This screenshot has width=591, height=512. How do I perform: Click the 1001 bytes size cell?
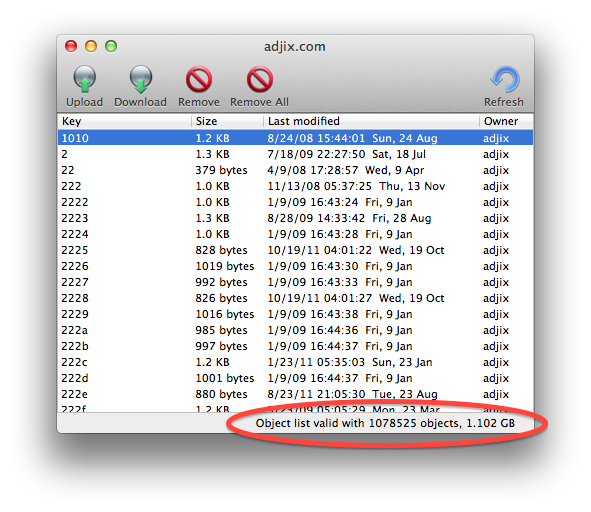tap(225, 378)
